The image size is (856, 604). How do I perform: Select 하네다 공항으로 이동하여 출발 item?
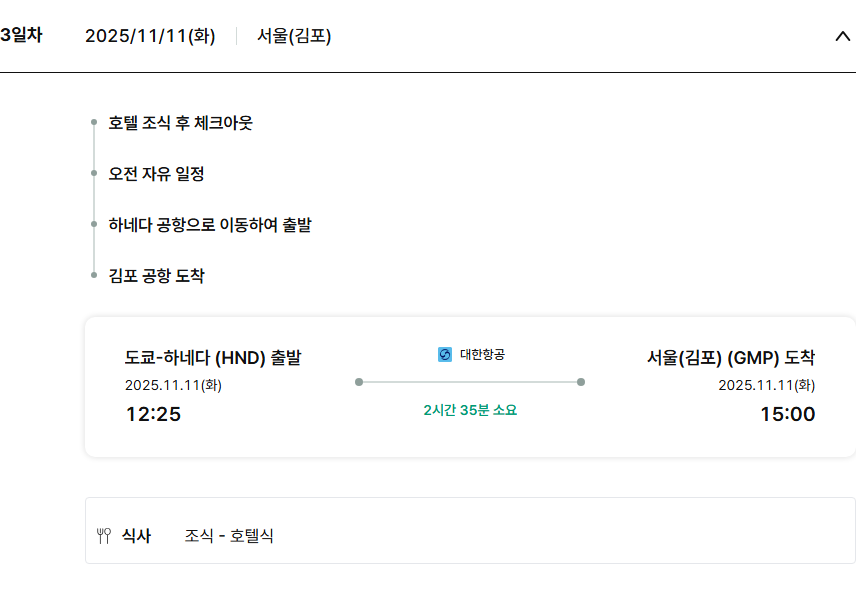coord(210,225)
